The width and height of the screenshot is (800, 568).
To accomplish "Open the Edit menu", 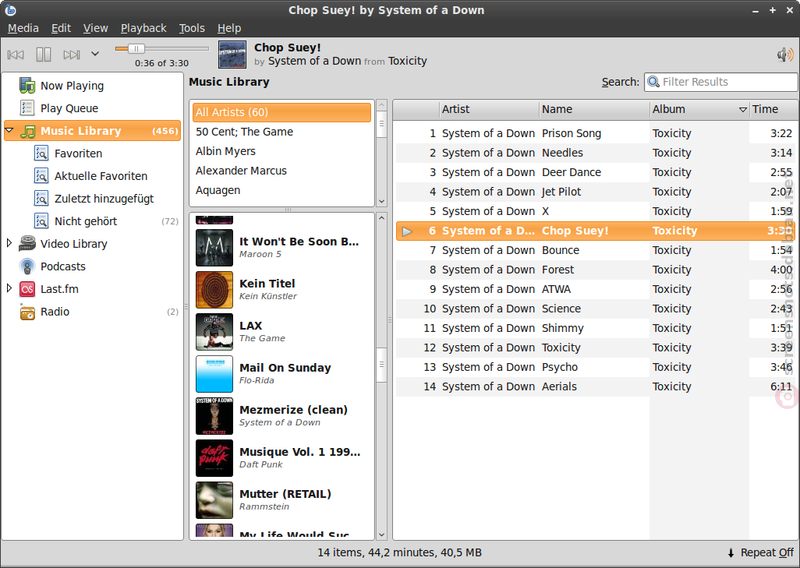I will point(61,28).
